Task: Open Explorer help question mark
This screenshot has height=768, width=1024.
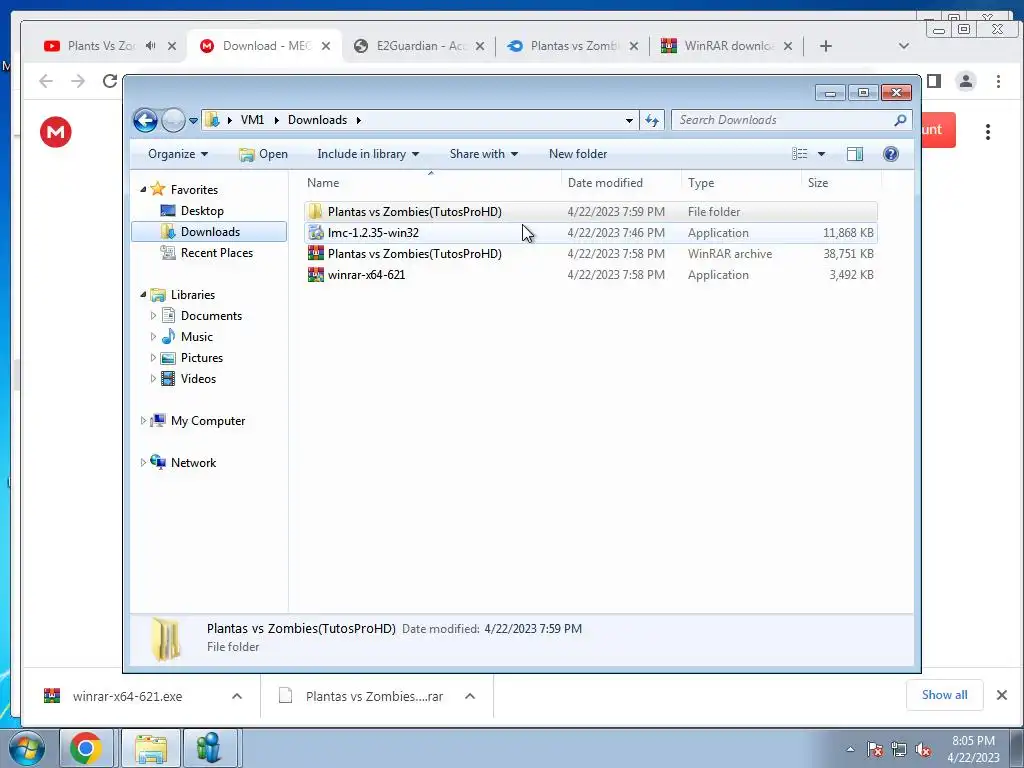Action: click(891, 154)
